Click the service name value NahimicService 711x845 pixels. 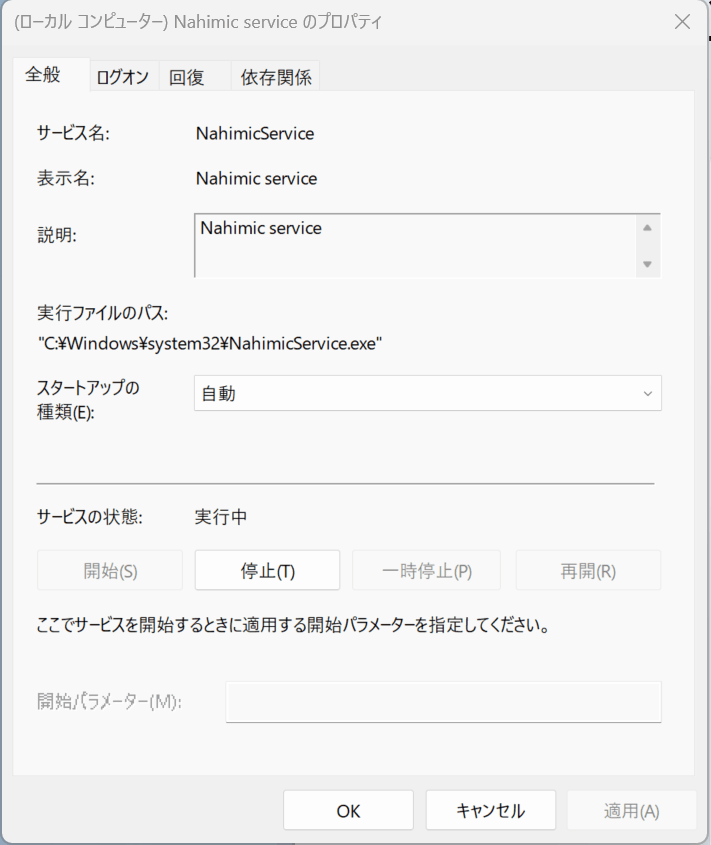pos(255,133)
